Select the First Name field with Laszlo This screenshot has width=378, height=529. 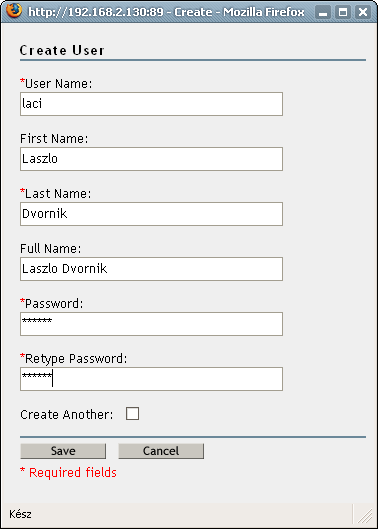click(x=151, y=159)
